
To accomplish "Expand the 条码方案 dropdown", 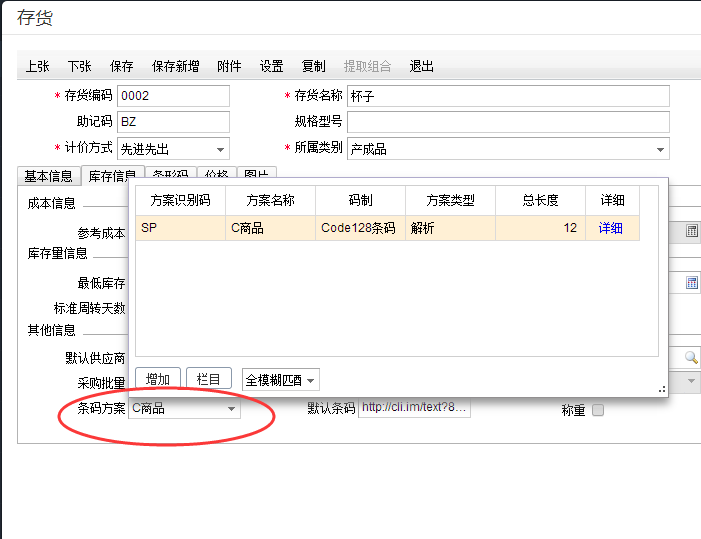I will (231, 409).
